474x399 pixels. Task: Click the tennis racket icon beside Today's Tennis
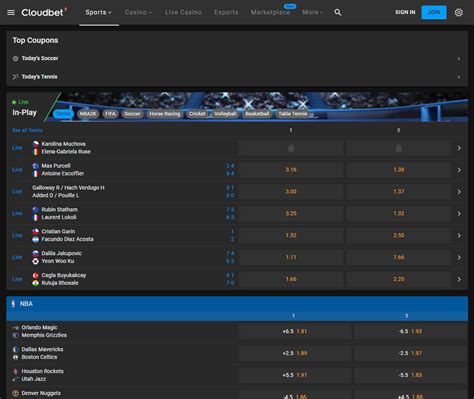pyautogui.click(x=15, y=77)
